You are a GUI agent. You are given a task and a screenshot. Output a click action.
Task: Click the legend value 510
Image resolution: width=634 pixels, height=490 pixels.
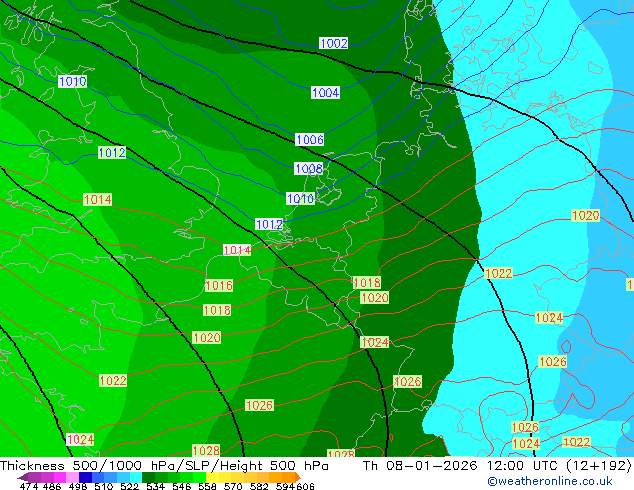point(104,486)
